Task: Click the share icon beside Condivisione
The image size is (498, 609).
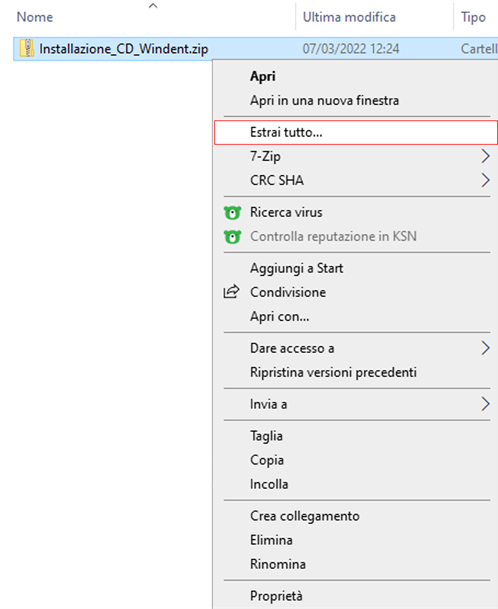Action: 232,292
